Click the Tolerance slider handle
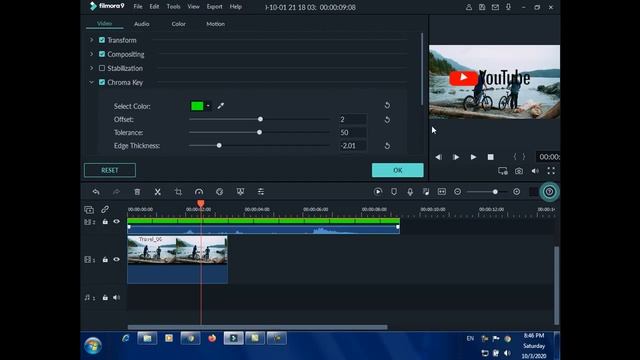640x360 pixels. point(259,132)
